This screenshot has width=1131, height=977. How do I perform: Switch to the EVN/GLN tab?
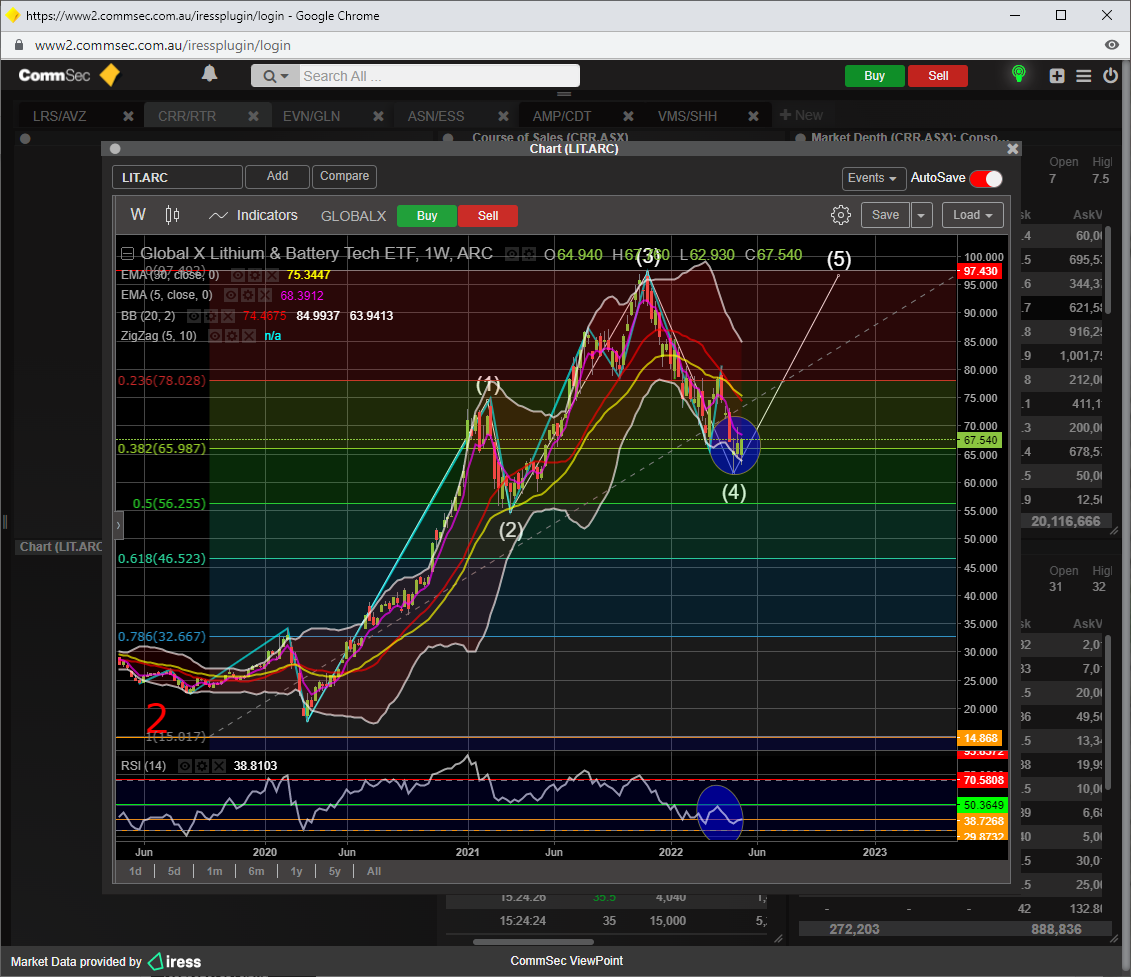311,116
